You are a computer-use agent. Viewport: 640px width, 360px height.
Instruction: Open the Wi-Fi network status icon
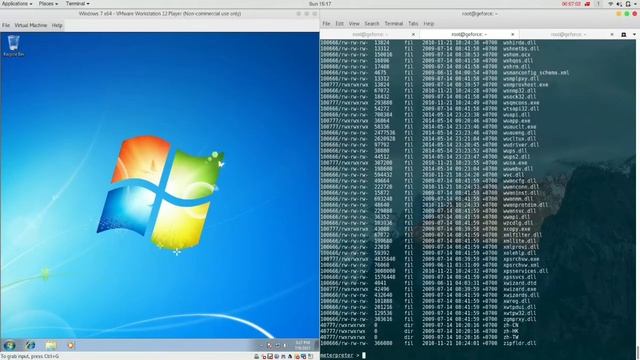click(611, 4)
